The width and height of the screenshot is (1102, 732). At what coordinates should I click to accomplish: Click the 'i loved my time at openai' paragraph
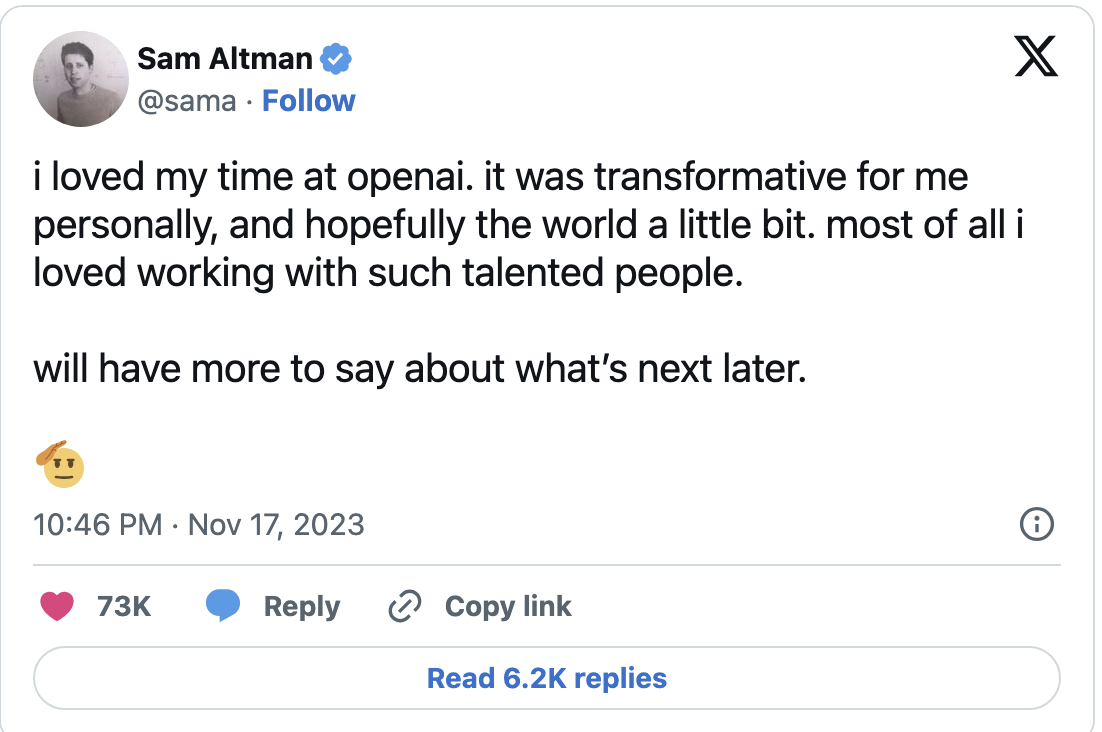529,225
